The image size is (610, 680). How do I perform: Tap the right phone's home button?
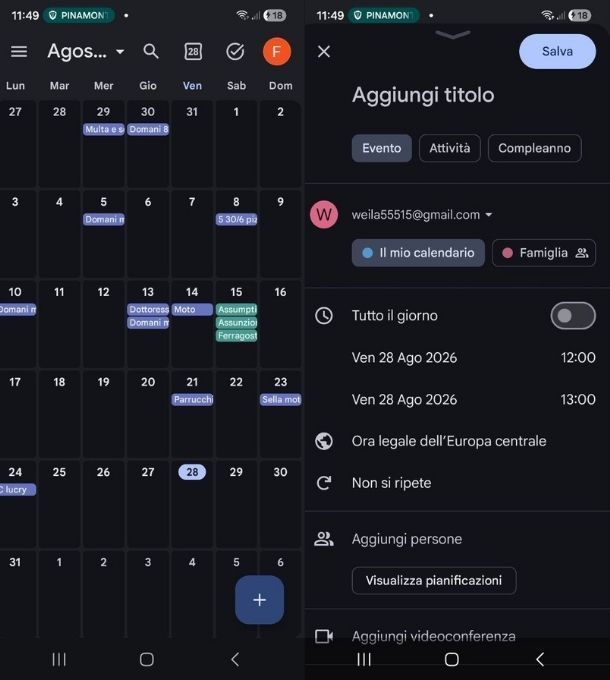tap(452, 660)
